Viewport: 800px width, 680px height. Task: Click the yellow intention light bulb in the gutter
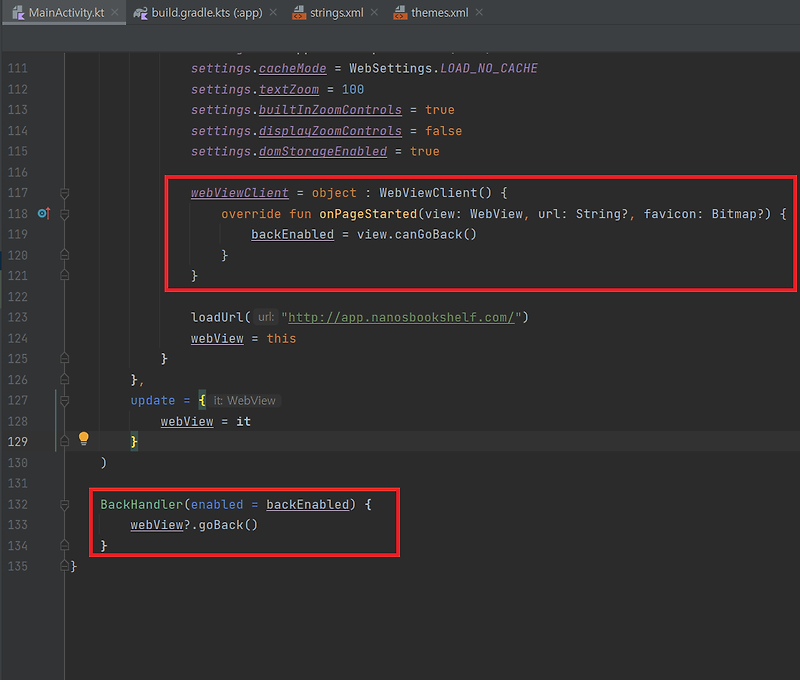point(83,437)
